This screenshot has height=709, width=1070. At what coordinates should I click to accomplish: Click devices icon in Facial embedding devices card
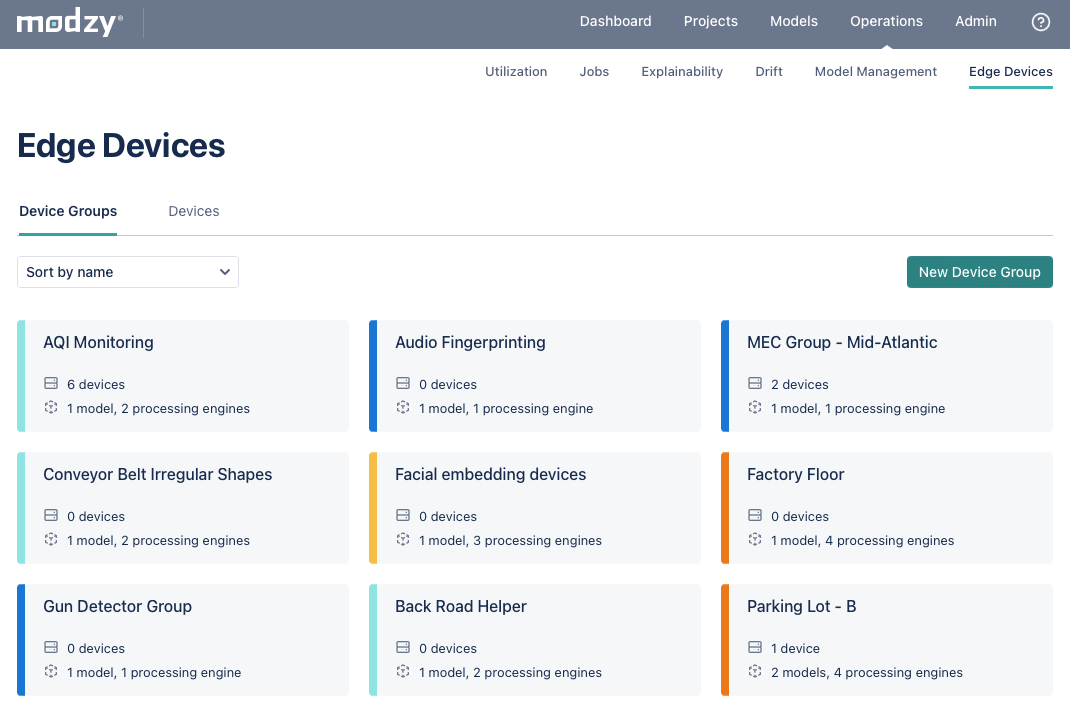pyautogui.click(x=403, y=515)
